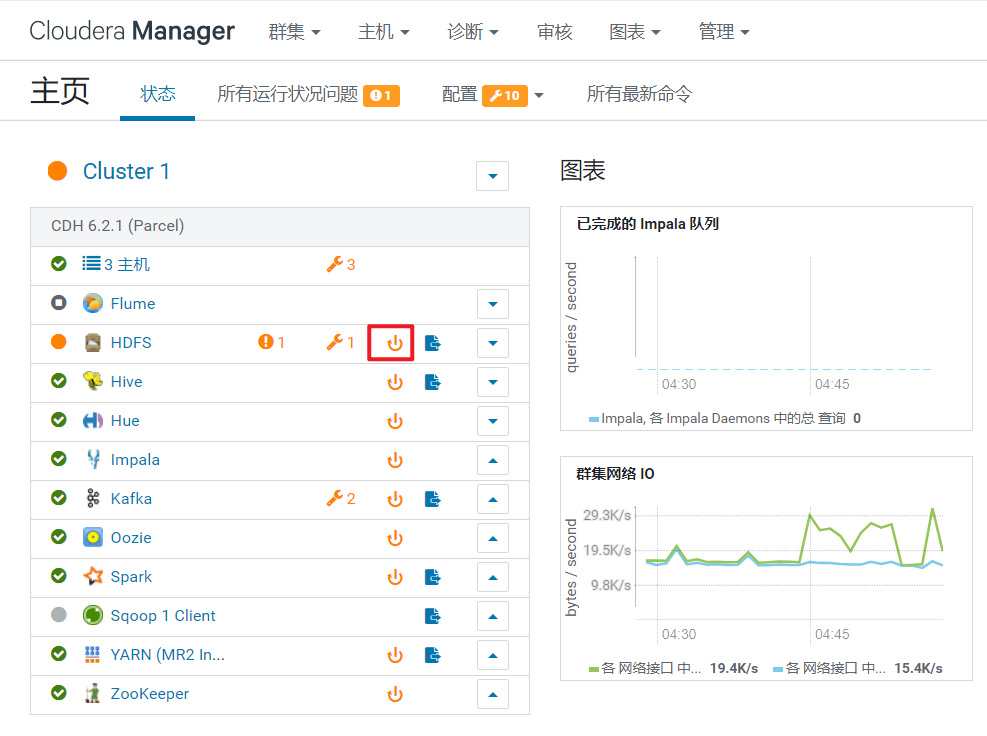Open the HDFS service actions dropdown
This screenshot has height=736, width=987.
[493, 343]
